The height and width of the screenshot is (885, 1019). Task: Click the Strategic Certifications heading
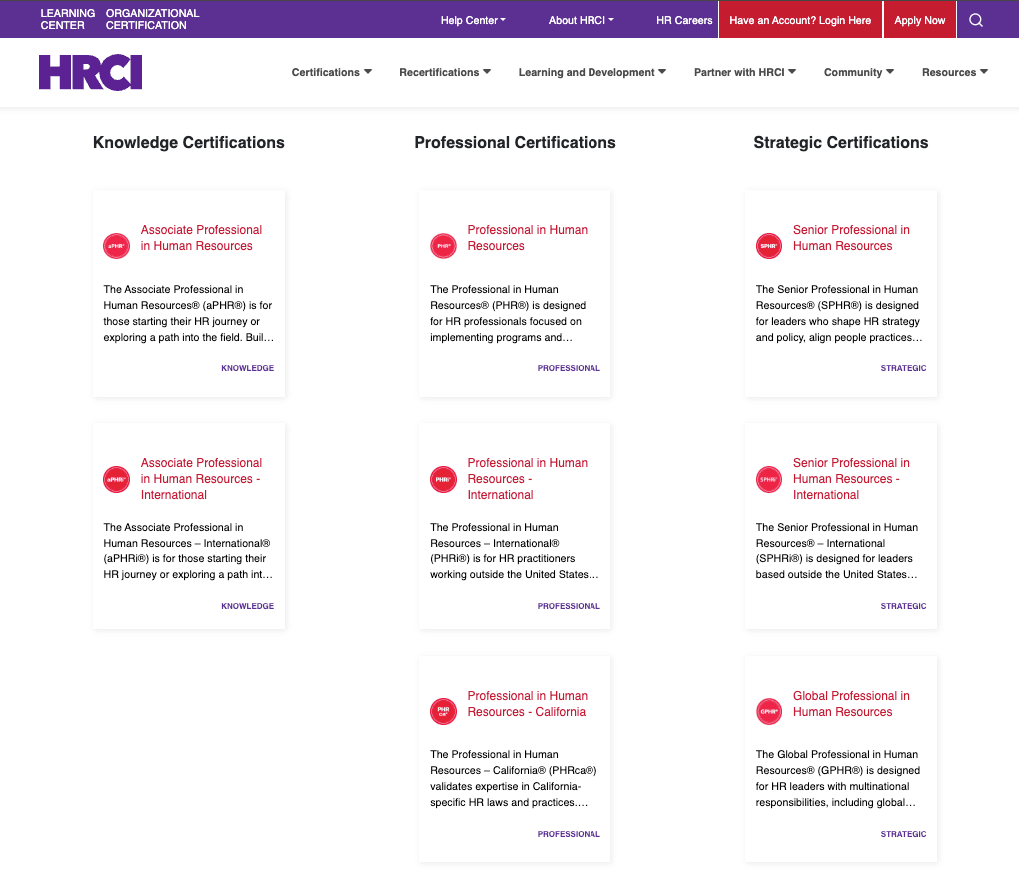[840, 142]
